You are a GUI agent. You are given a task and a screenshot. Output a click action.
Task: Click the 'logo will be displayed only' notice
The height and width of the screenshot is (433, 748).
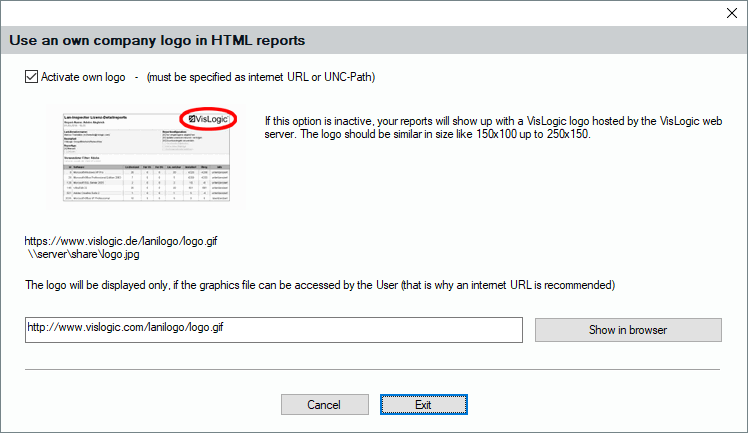320,285
